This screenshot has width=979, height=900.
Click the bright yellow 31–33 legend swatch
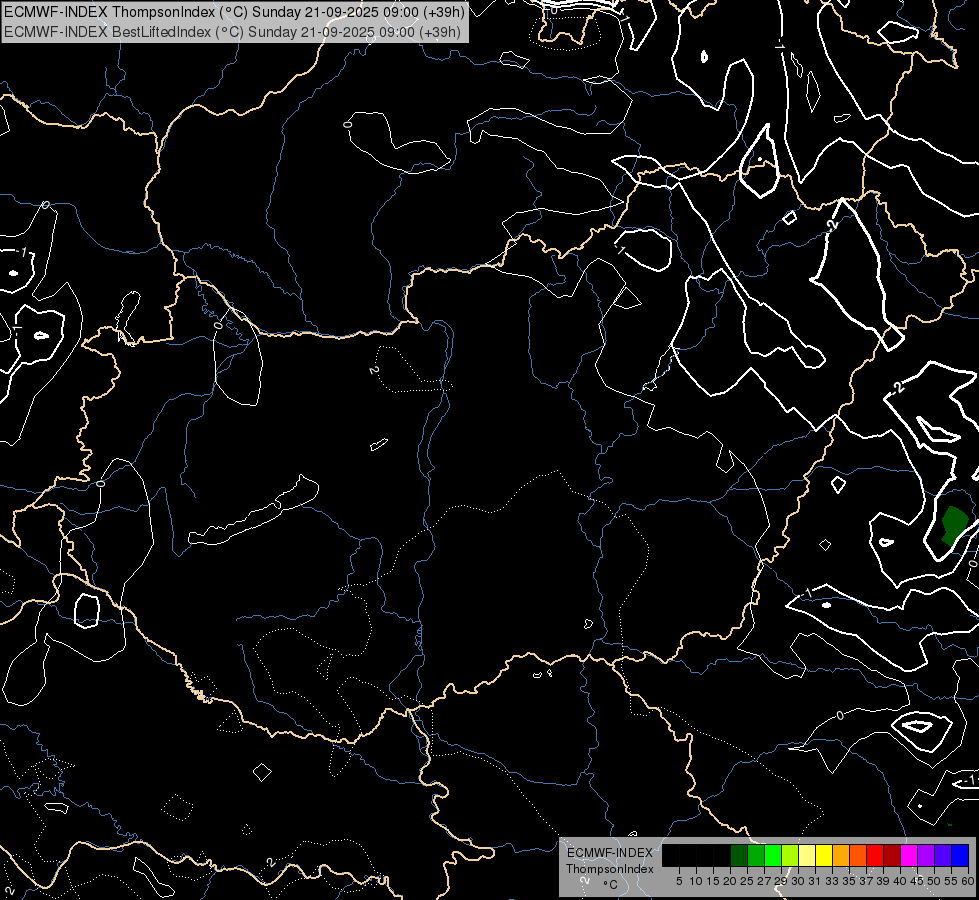824,855
